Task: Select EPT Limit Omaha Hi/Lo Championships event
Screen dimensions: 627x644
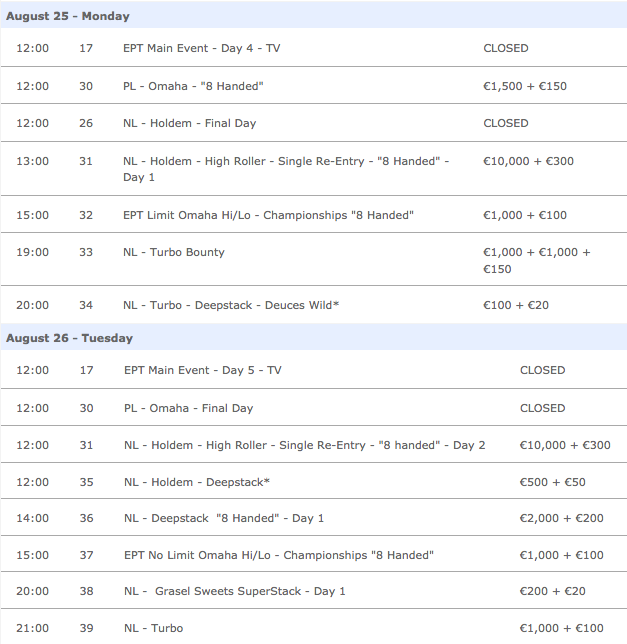Action: (268, 215)
